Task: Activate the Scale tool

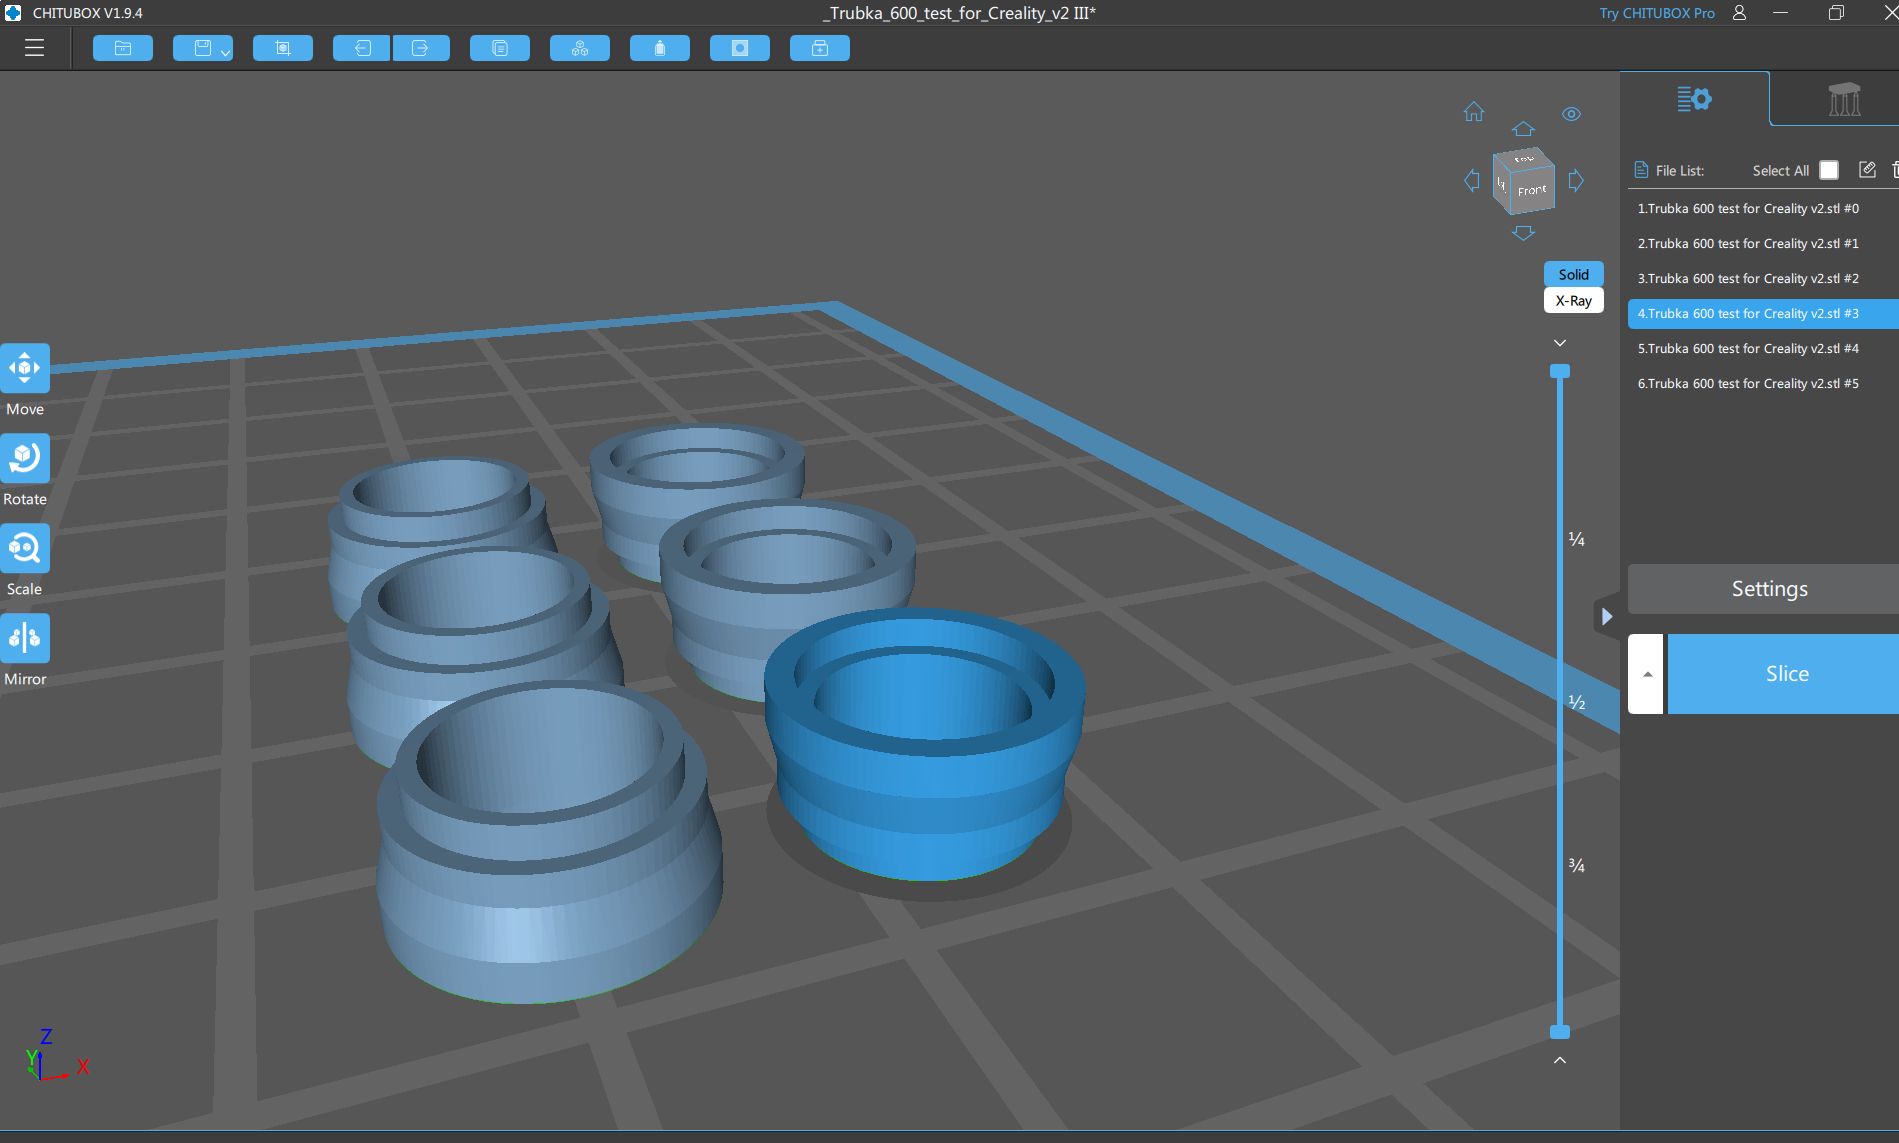Action: coord(24,548)
